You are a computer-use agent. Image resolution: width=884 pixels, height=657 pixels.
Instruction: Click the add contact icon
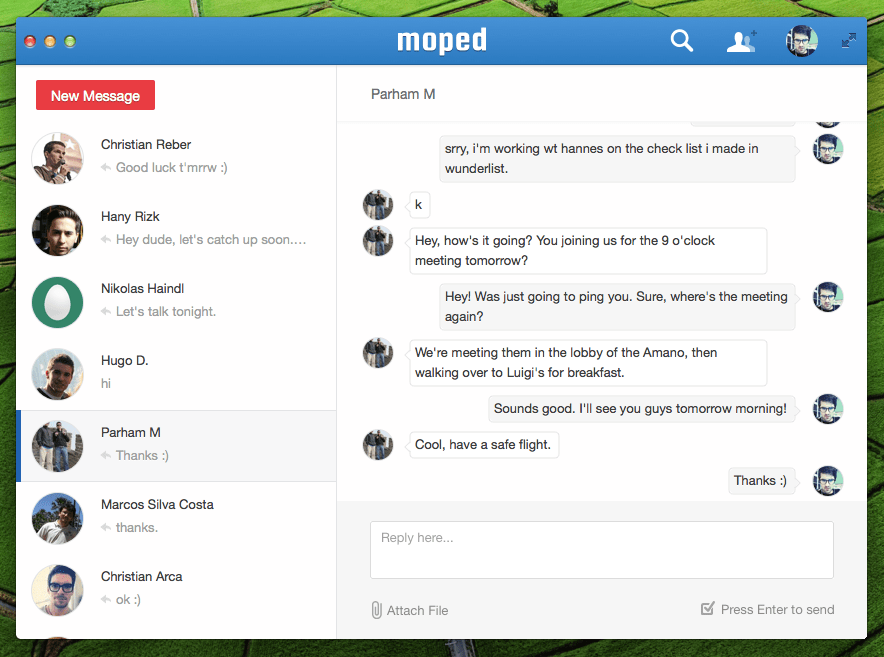click(741, 41)
